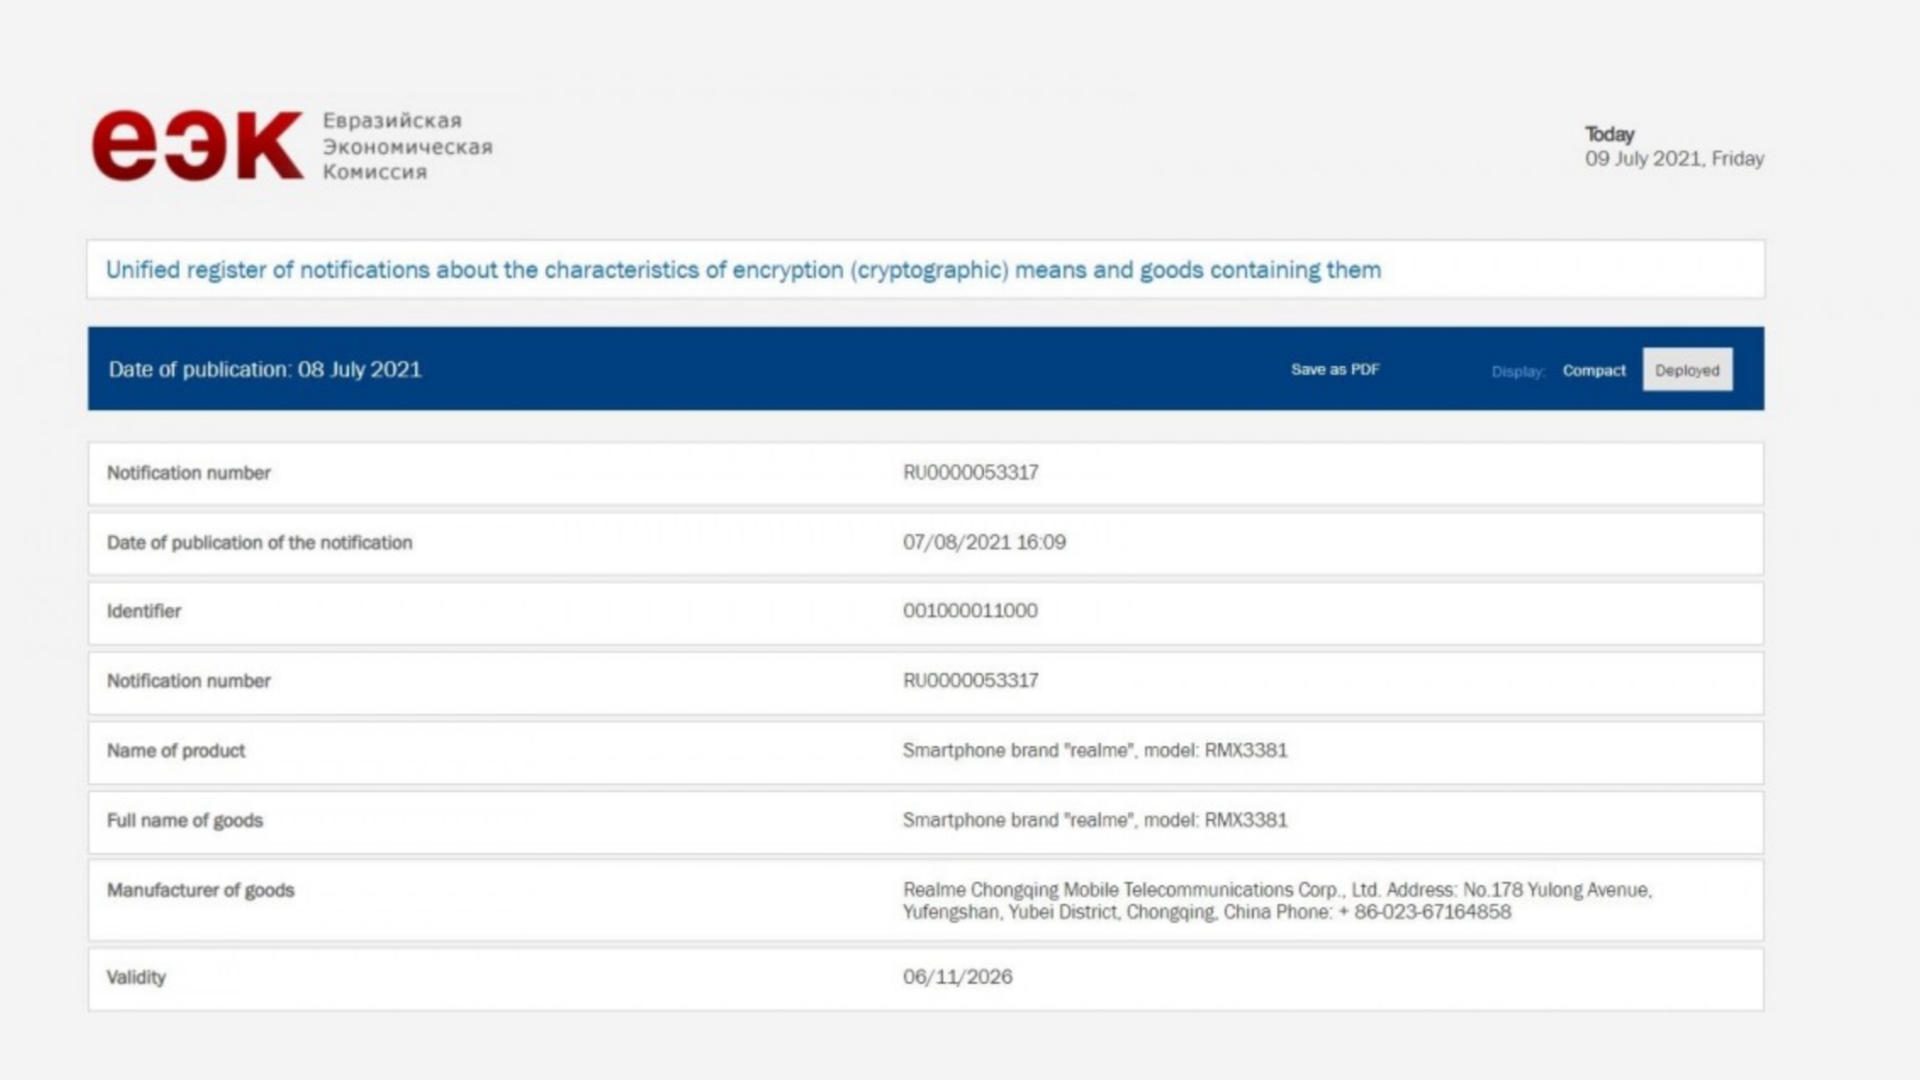
Task: Click the first notification number value RU0000053317
Action: coord(970,473)
